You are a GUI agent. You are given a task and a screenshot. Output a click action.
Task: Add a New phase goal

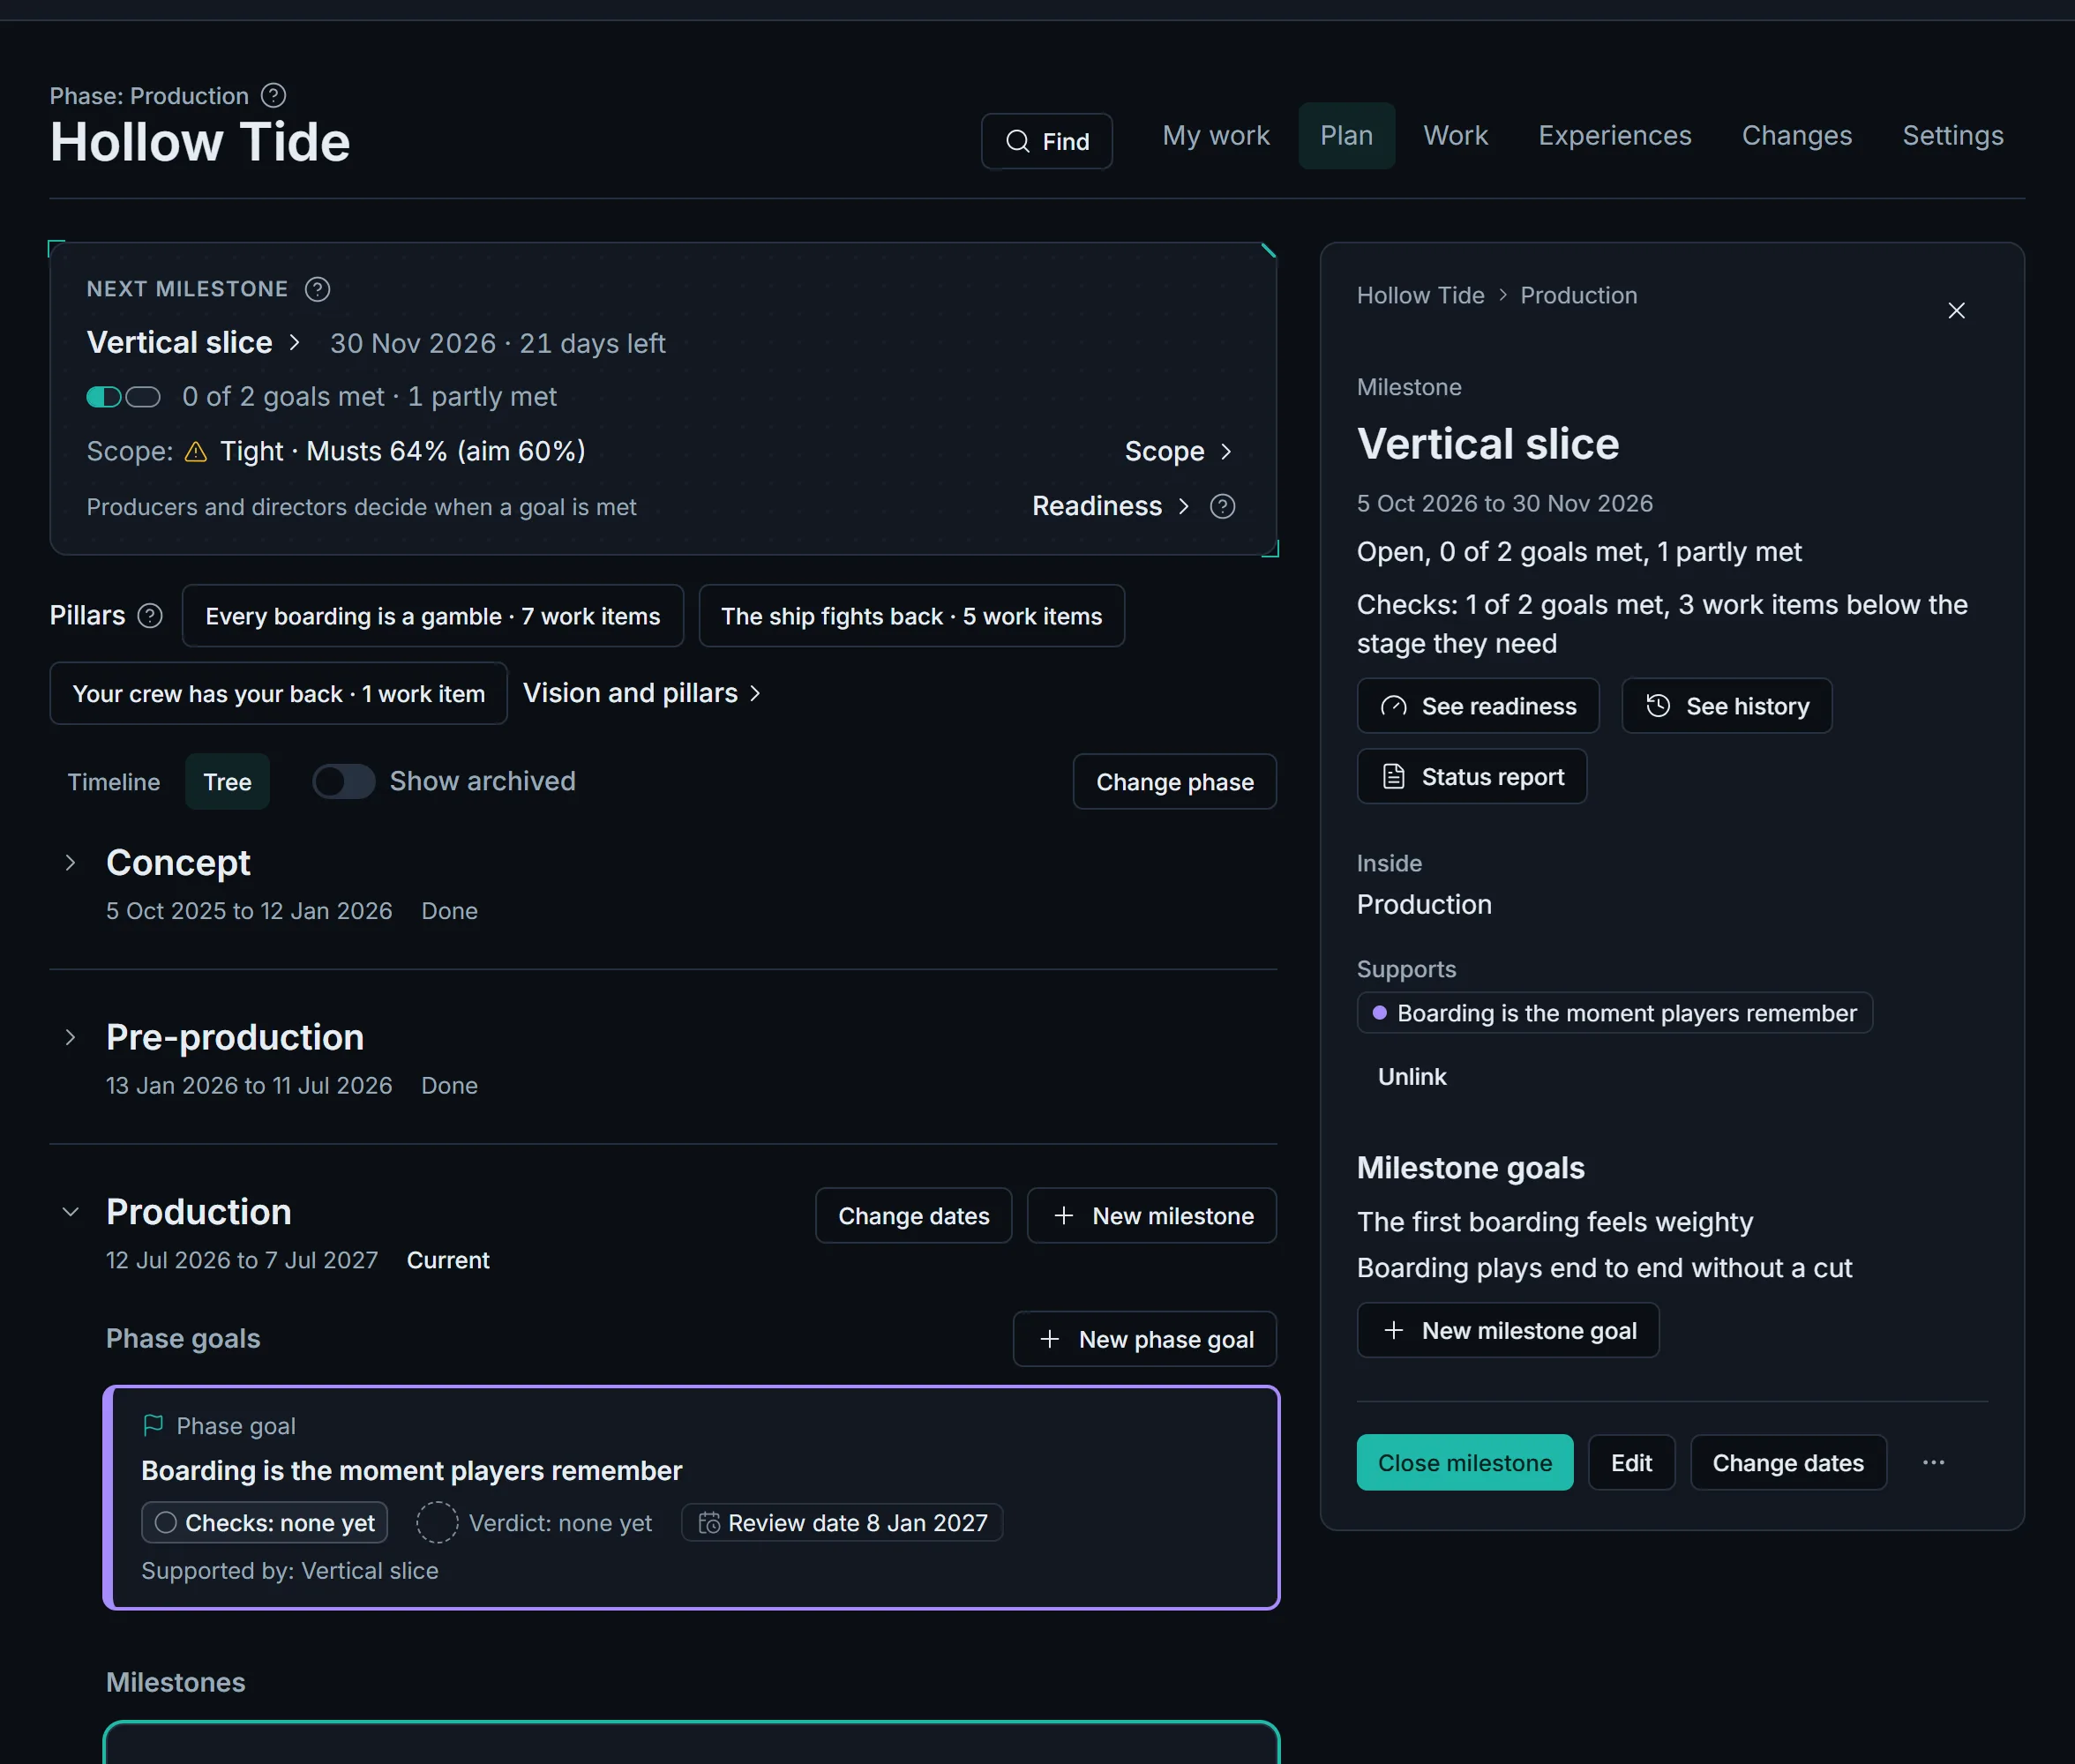coord(1144,1339)
